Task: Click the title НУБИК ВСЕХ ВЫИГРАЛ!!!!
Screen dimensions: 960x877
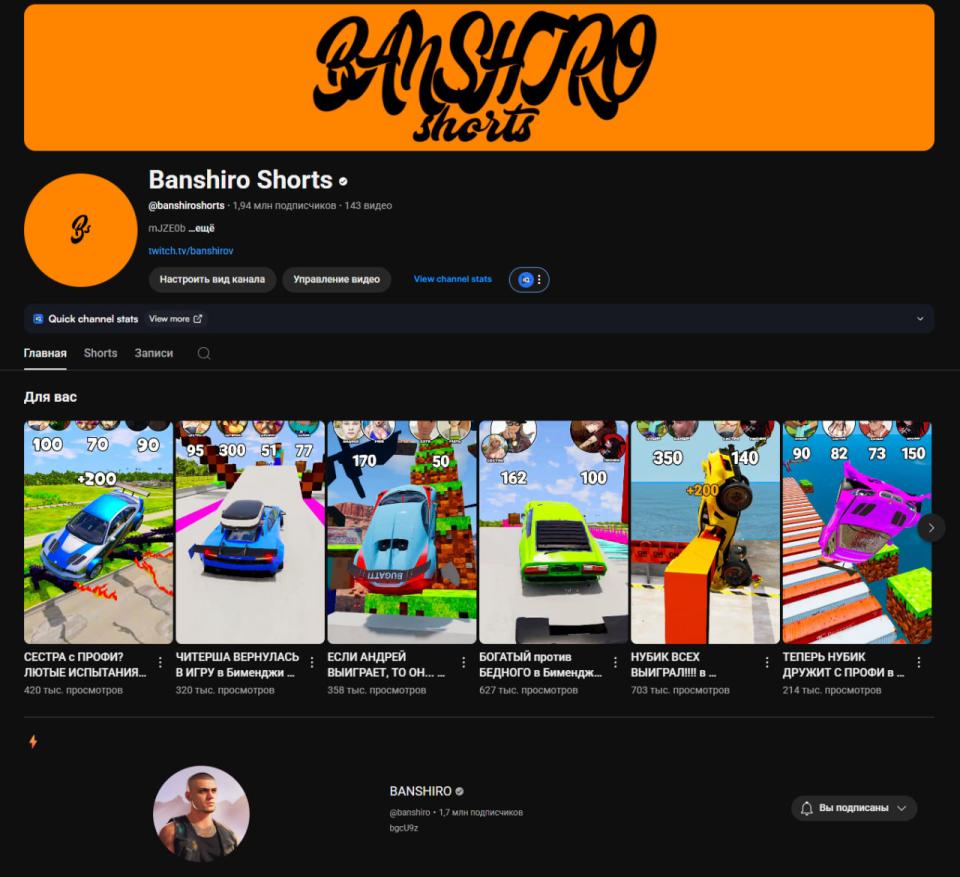Action: click(x=674, y=664)
